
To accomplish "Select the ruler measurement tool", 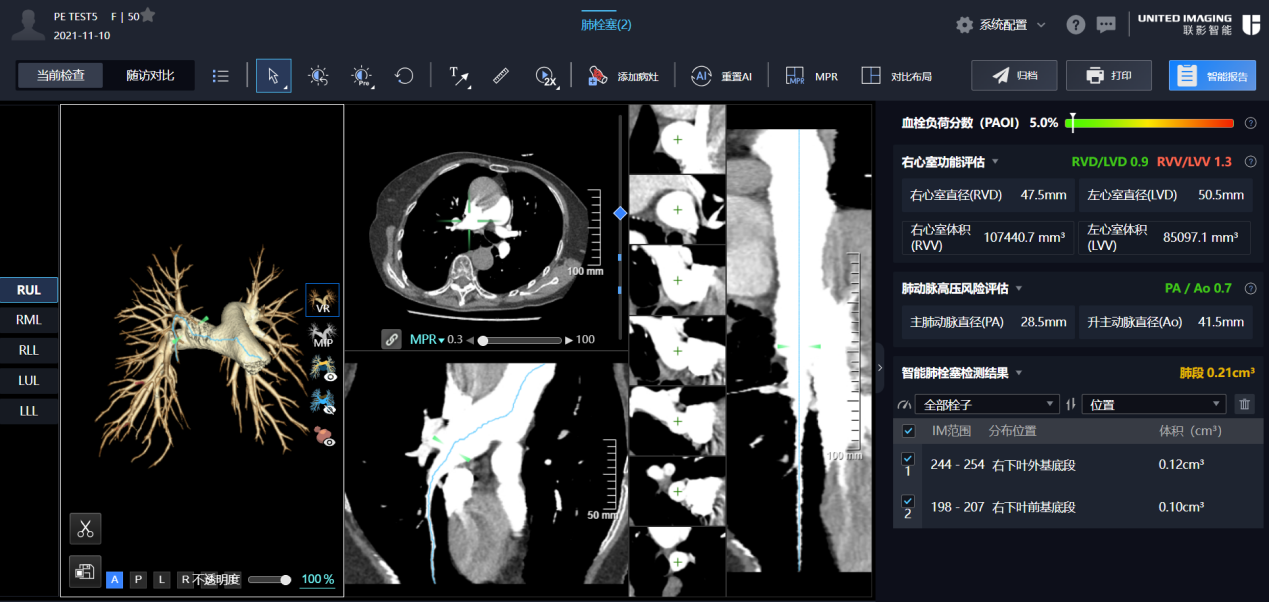I will 502,76.
